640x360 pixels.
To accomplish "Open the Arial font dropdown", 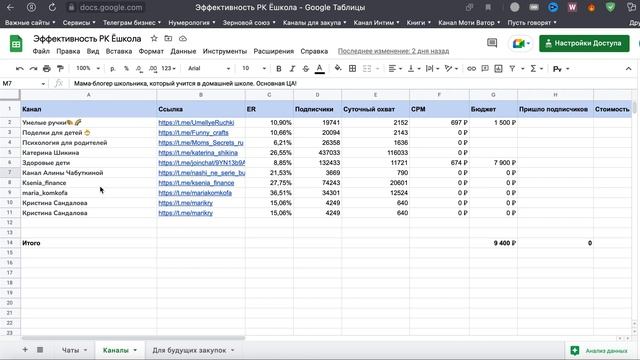I will [209, 68].
